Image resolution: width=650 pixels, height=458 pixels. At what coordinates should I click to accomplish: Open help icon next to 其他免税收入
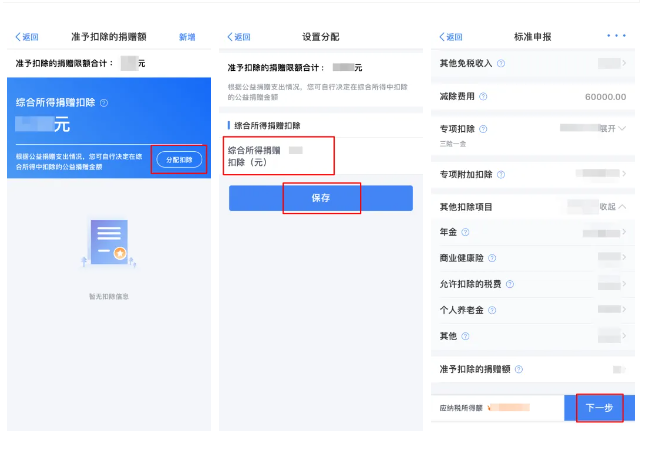click(x=501, y=63)
